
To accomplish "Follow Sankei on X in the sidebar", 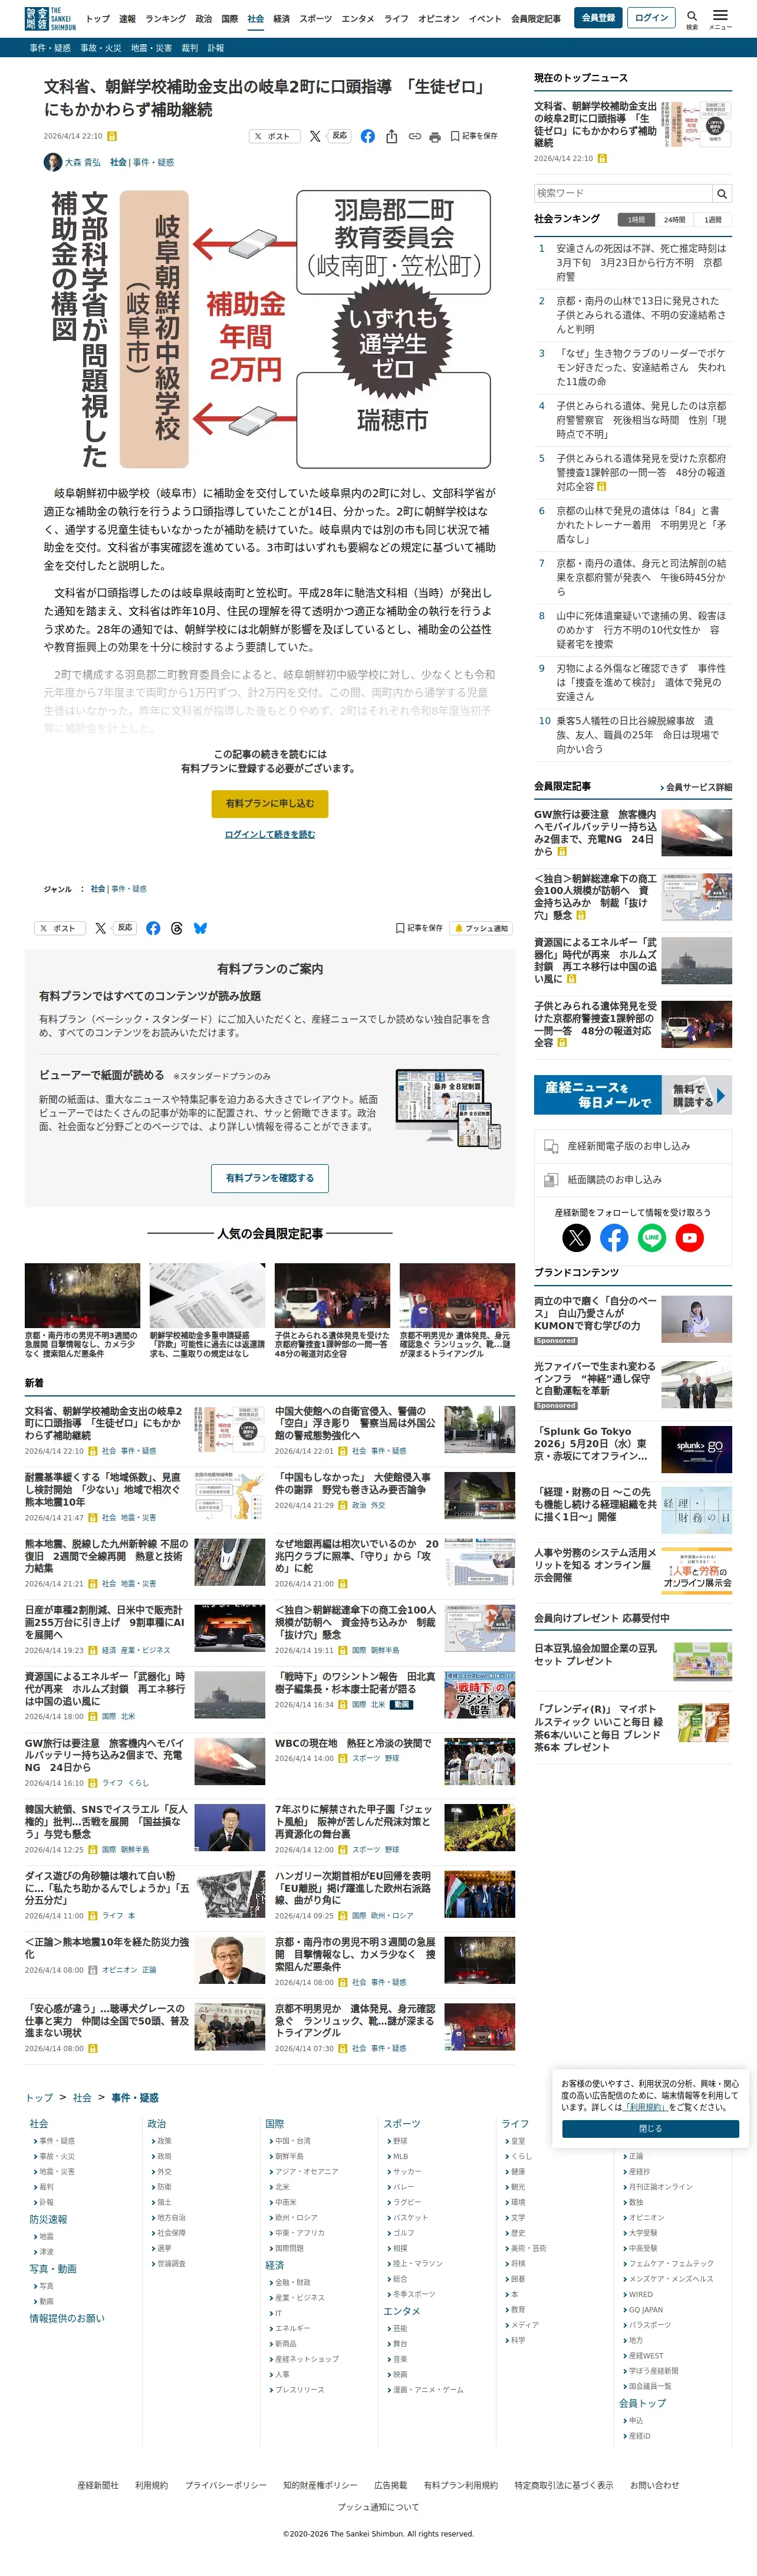I will (576, 1238).
